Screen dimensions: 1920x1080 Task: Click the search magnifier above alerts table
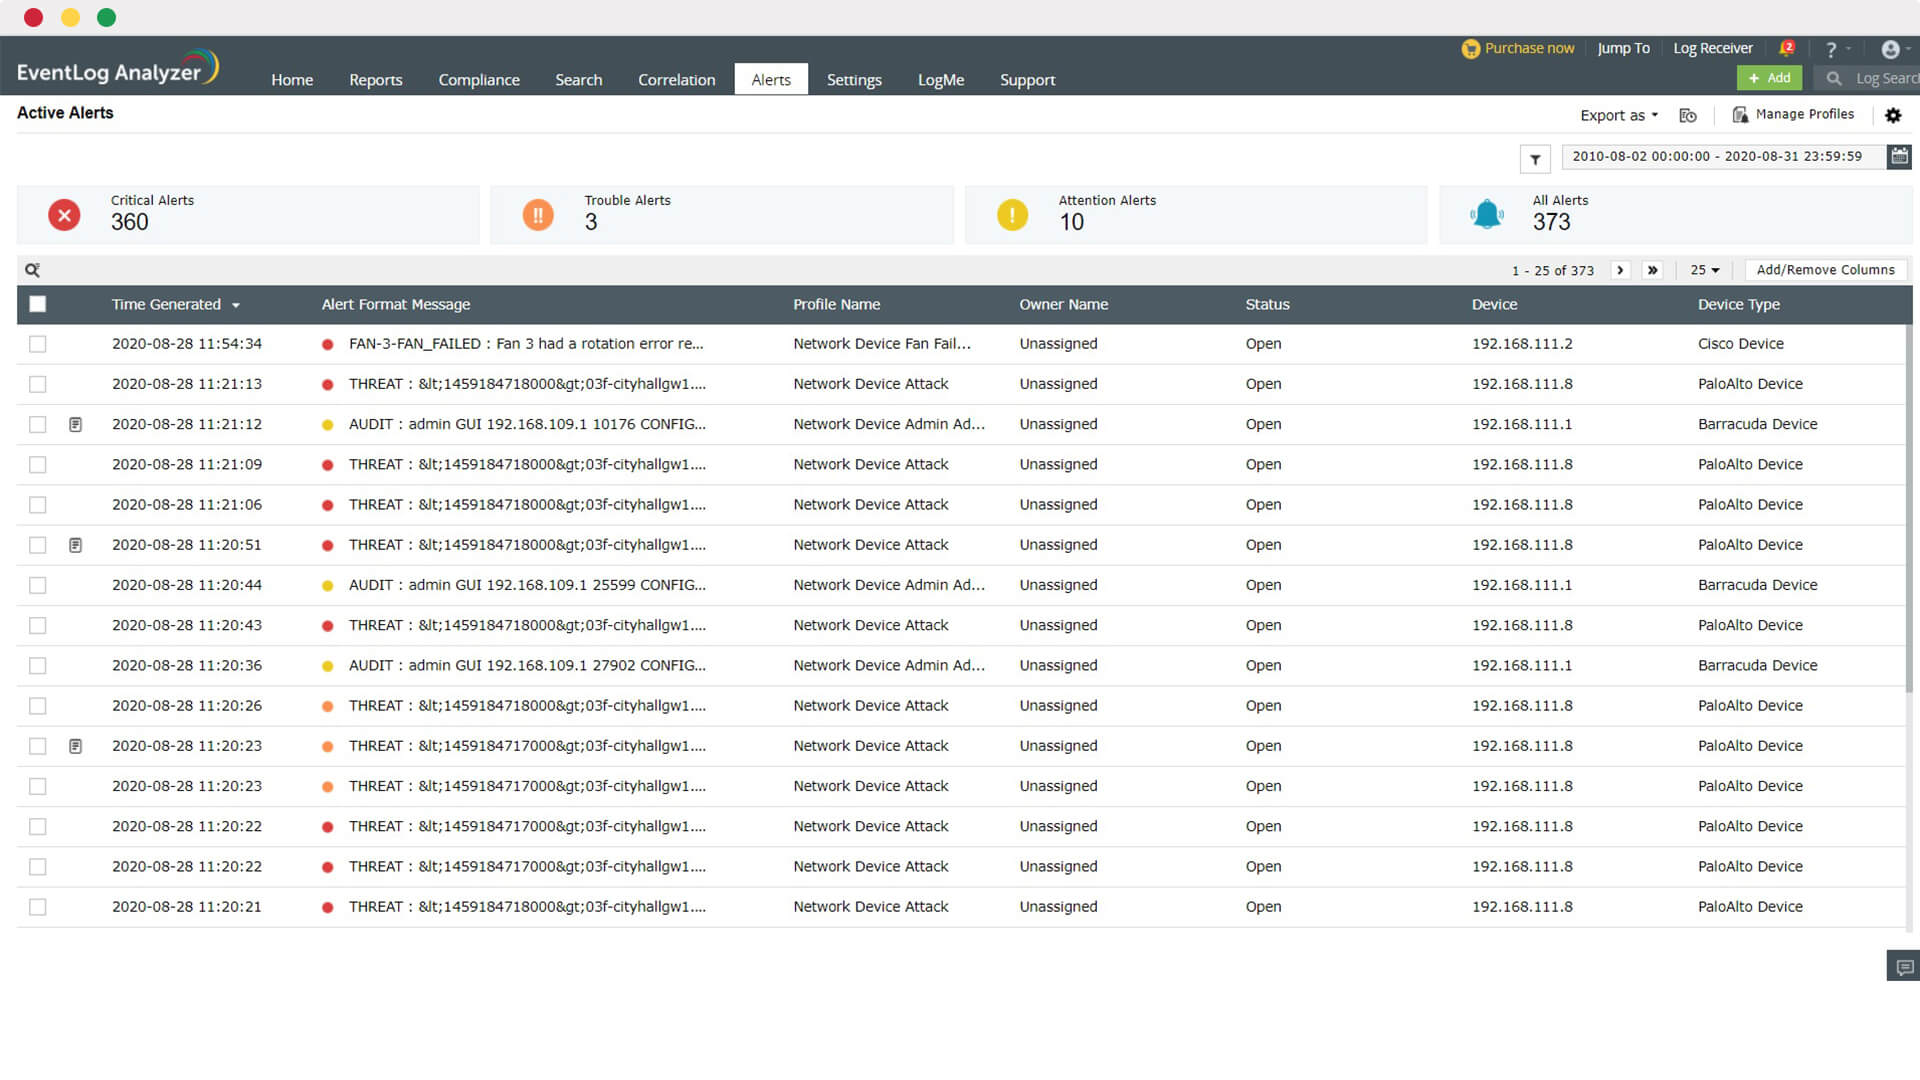point(32,270)
